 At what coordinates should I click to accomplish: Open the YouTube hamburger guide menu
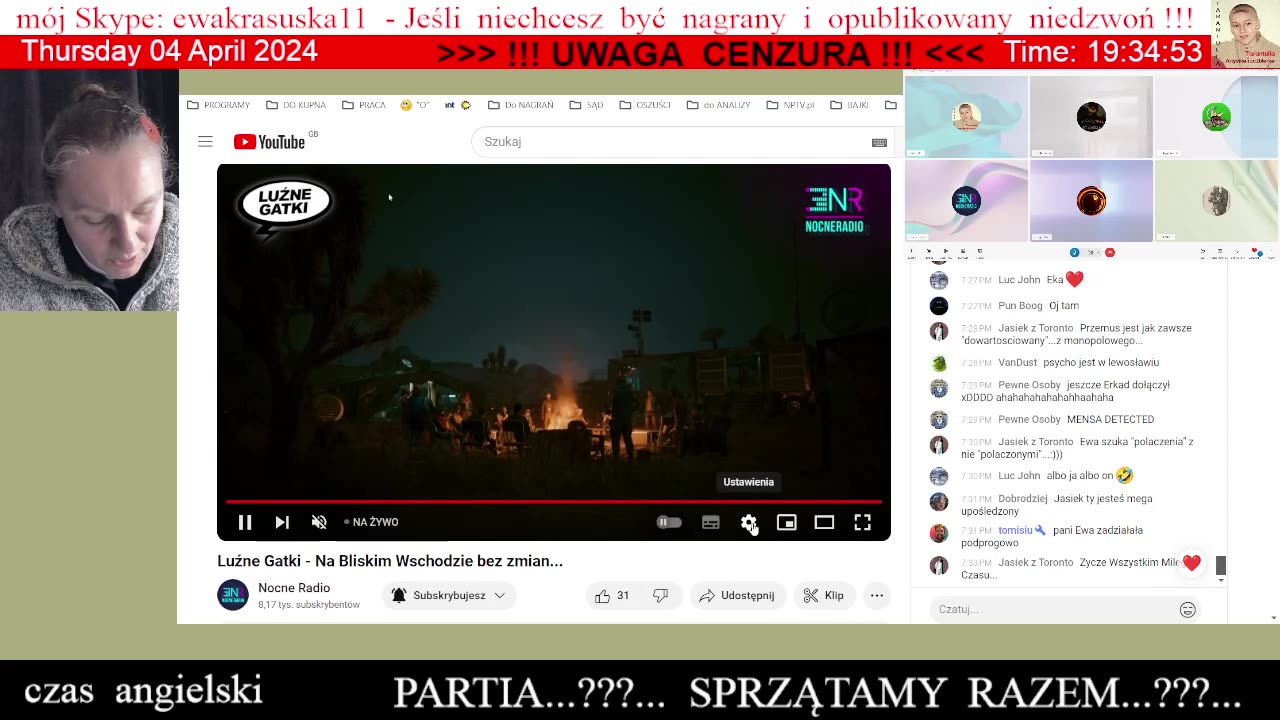pos(205,142)
